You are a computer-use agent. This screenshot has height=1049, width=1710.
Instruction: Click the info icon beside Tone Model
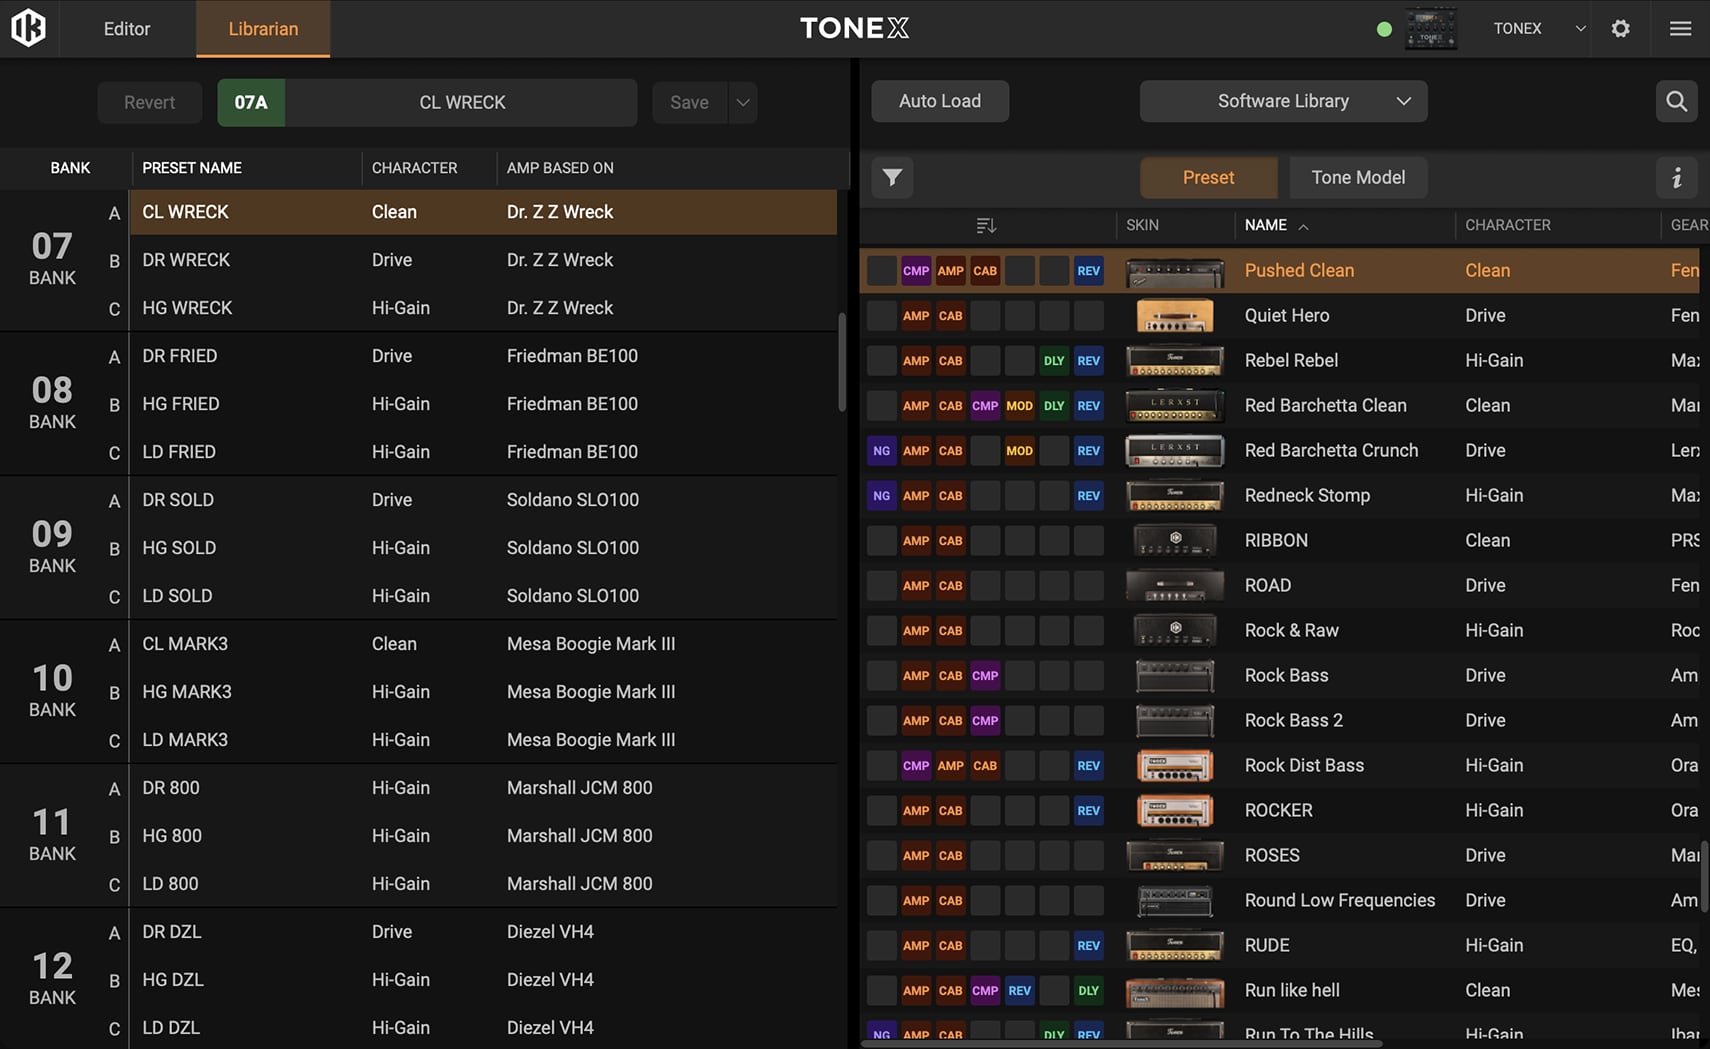tap(1676, 178)
